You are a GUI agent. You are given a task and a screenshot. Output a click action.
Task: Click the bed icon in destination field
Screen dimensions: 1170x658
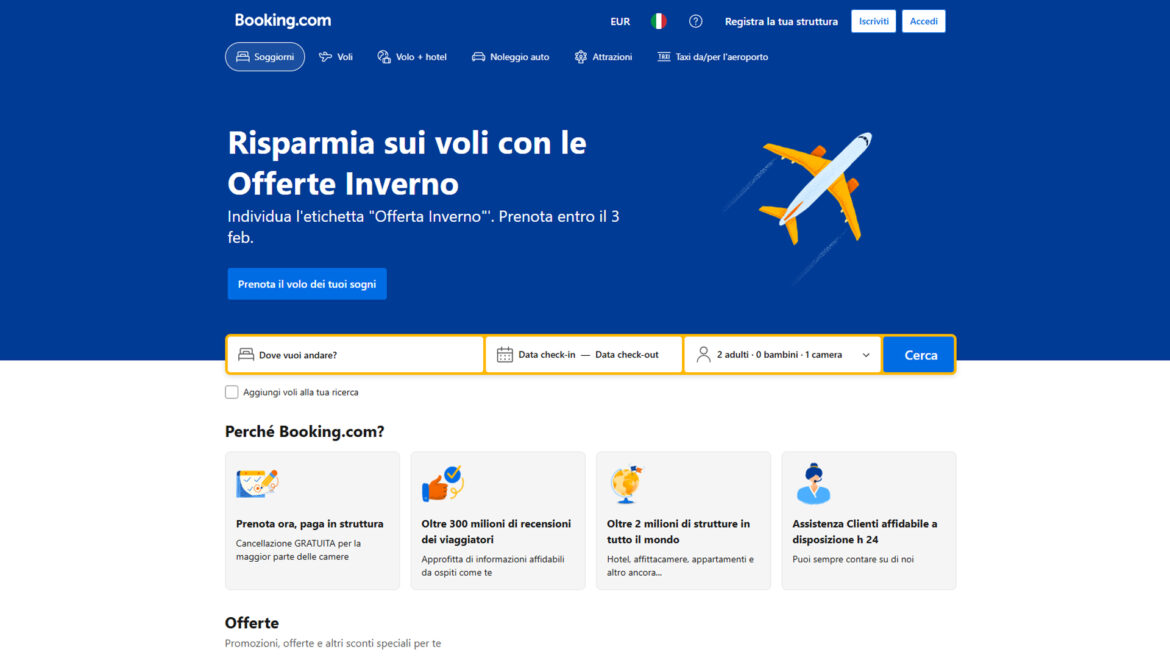click(245, 354)
